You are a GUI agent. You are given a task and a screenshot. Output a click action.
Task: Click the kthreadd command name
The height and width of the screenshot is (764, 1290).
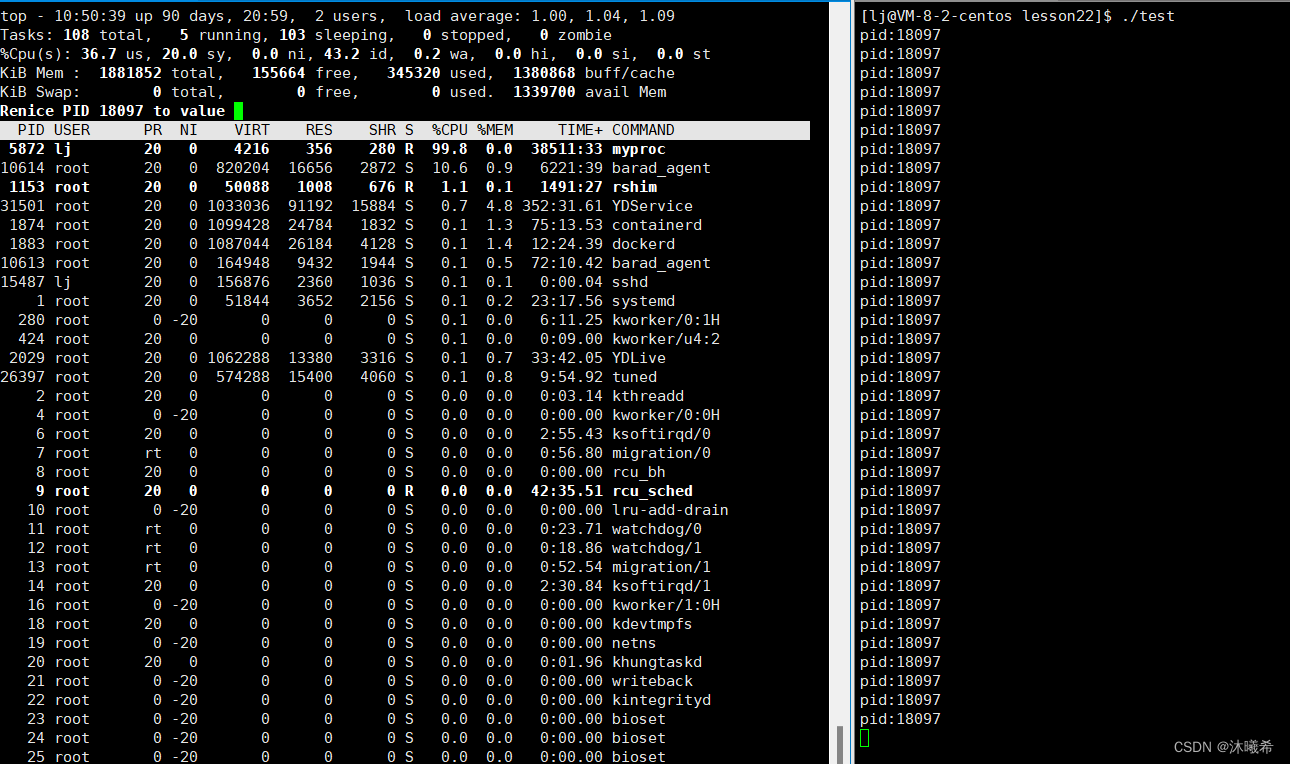648,396
